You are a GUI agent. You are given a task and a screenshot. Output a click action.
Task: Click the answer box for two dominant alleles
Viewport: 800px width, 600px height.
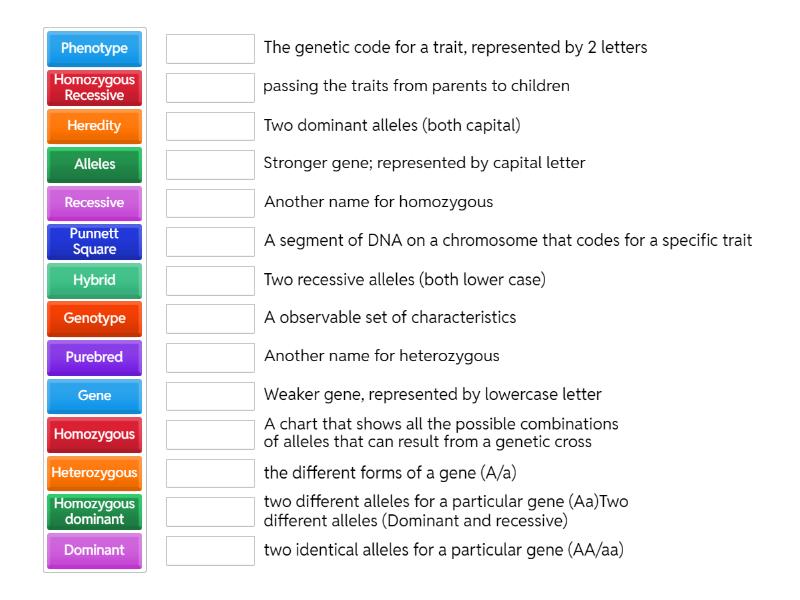coord(210,126)
